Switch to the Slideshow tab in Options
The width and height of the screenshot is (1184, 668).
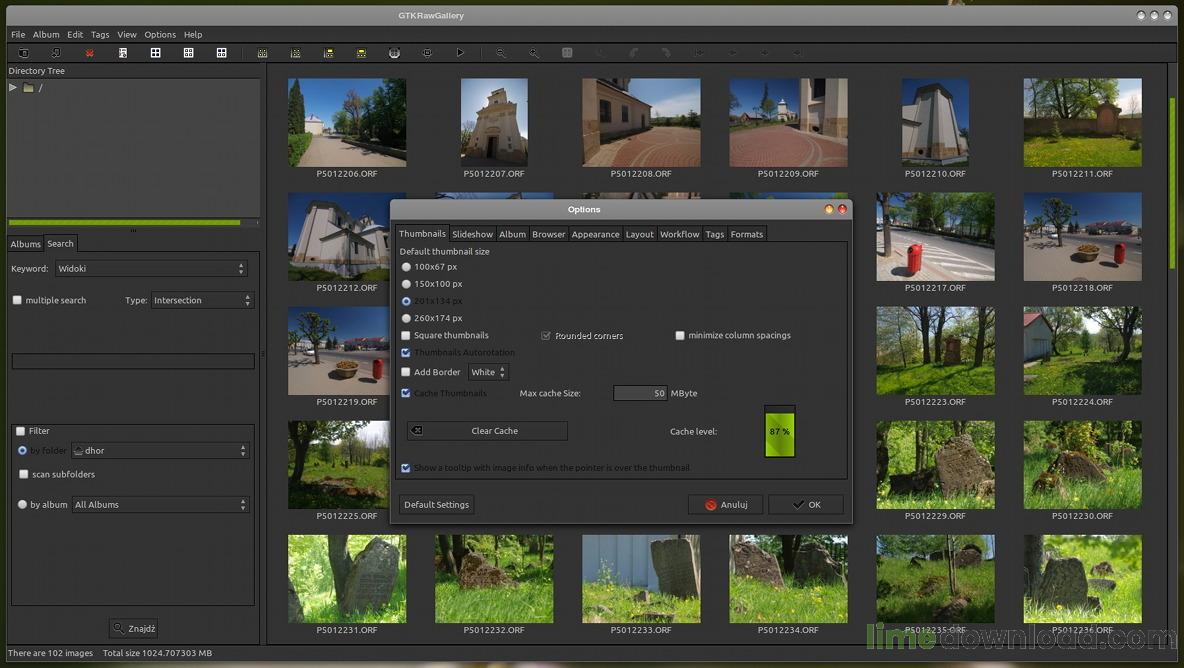pos(472,234)
